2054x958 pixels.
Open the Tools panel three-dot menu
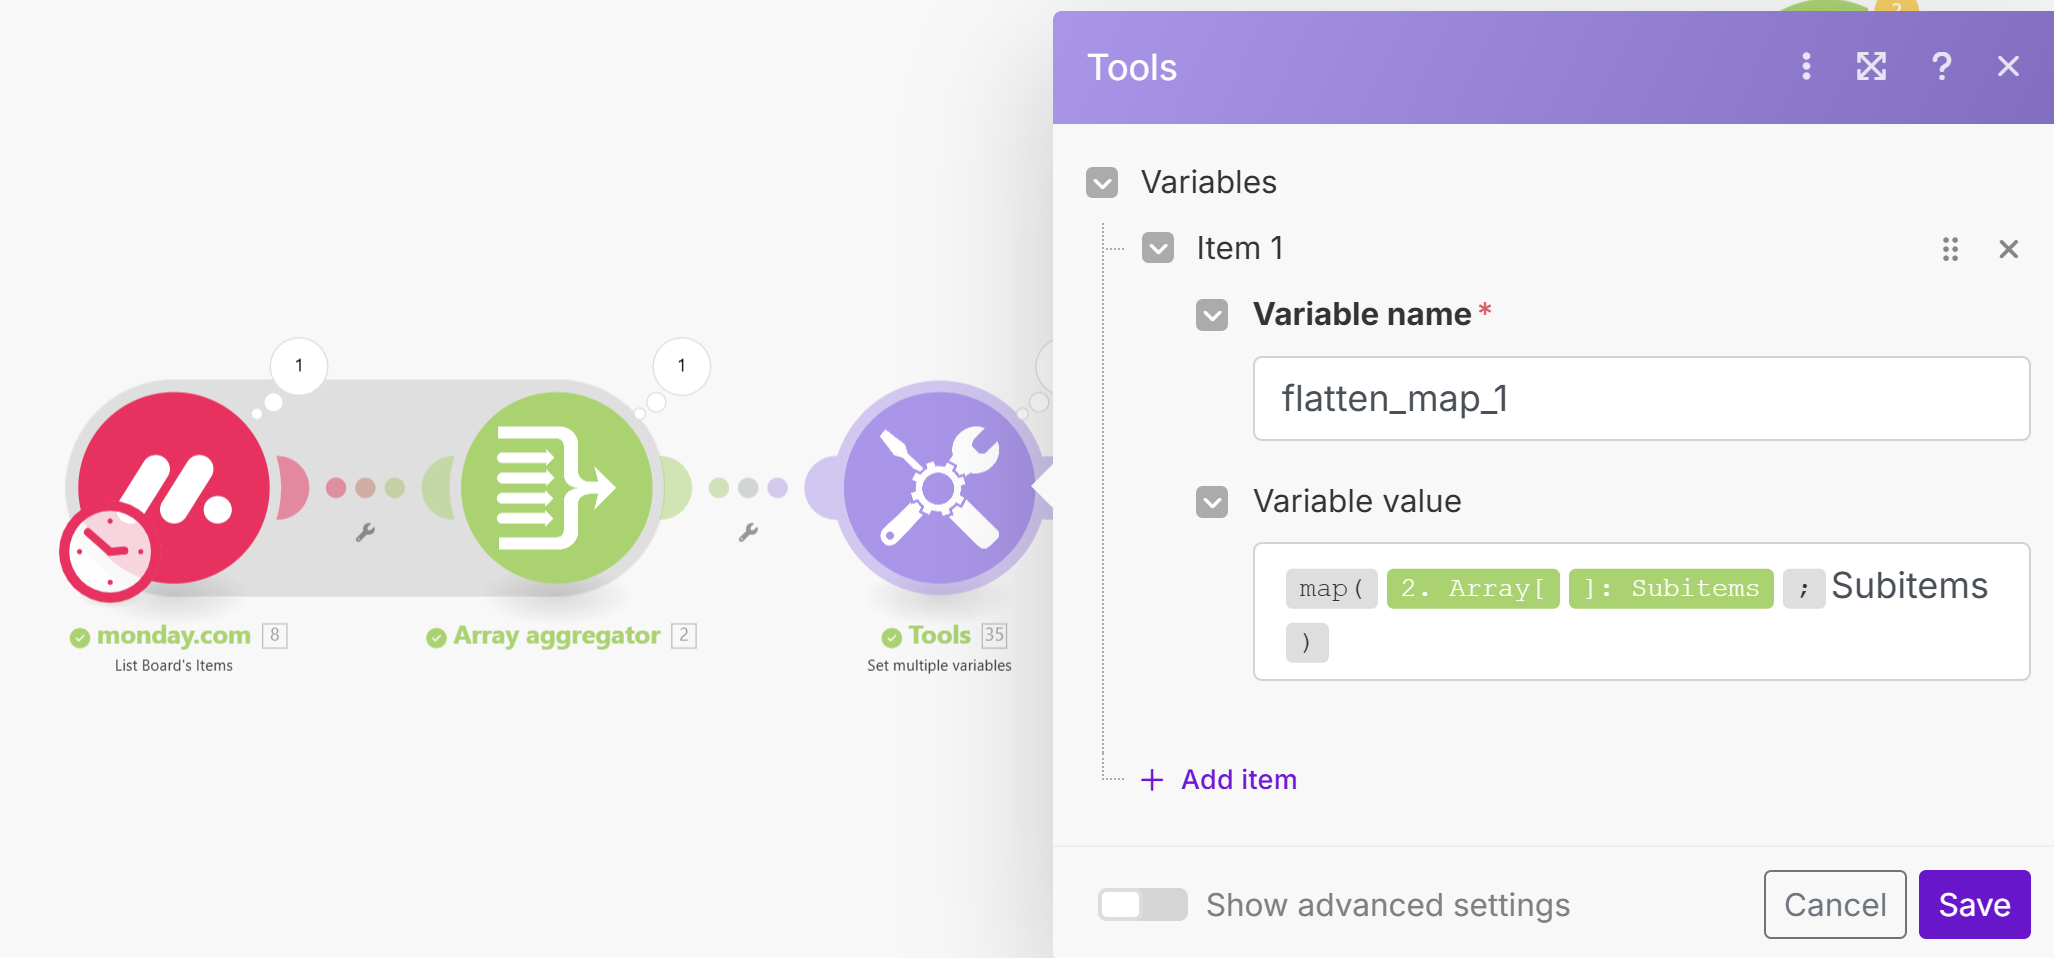click(x=1805, y=66)
